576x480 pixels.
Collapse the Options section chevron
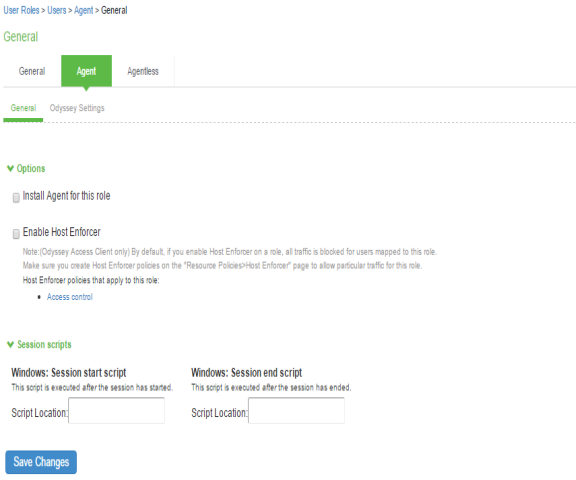tap(10, 169)
